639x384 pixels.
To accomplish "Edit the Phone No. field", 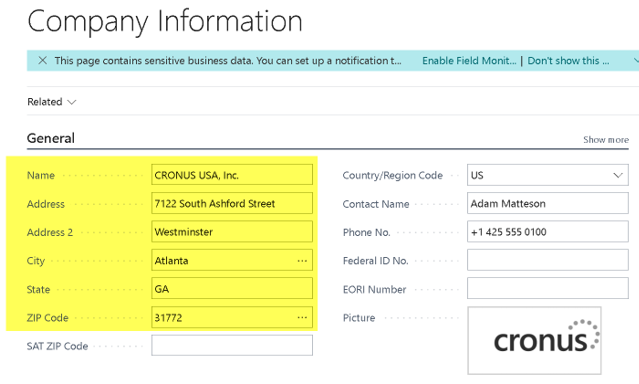I will 547,232.
